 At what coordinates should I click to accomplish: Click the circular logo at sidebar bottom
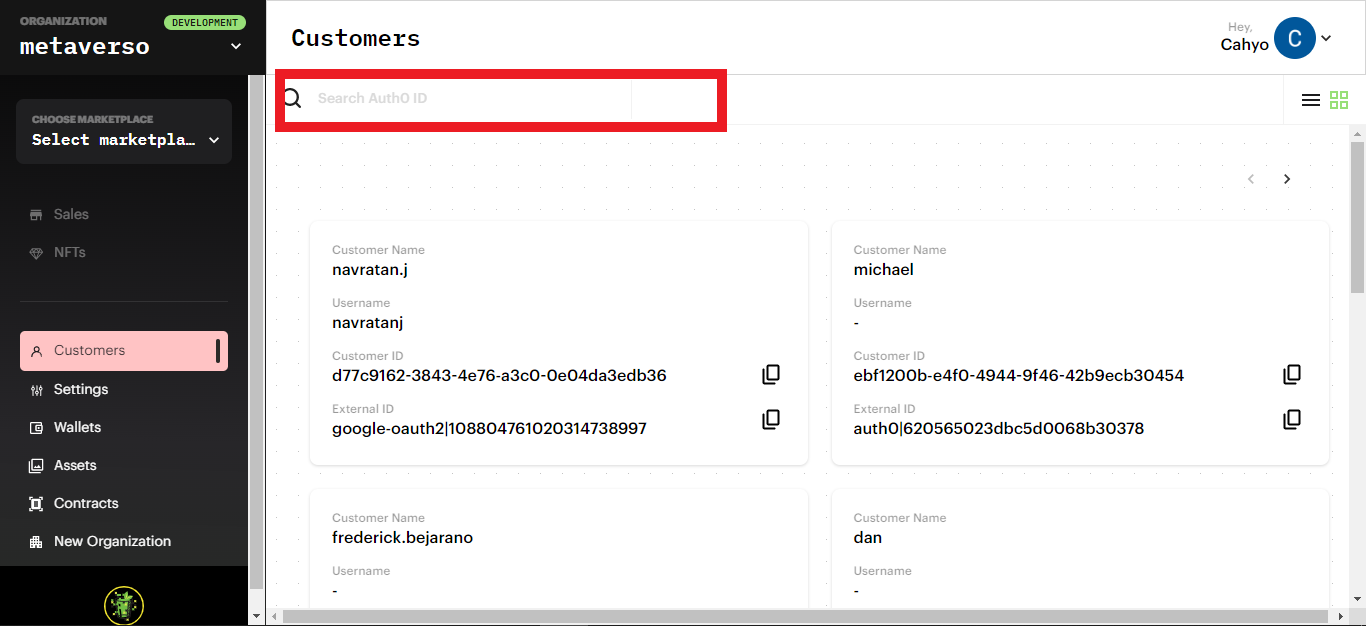pos(124,605)
